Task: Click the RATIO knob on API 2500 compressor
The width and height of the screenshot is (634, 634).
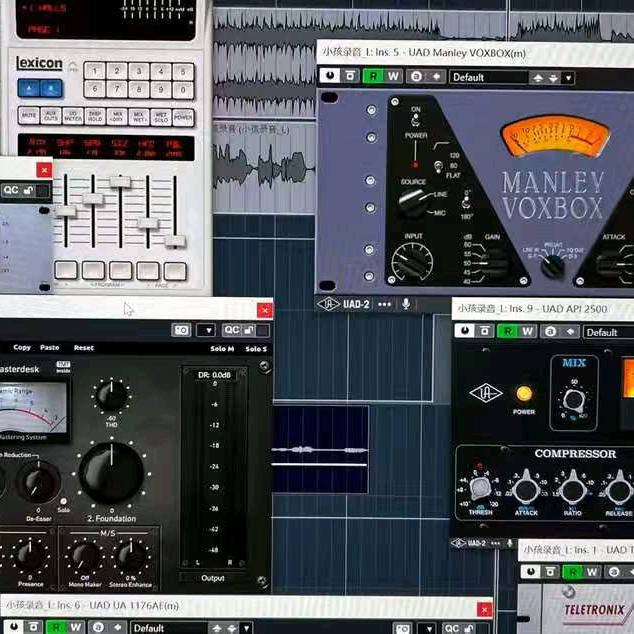Action: pyautogui.click(x=573, y=489)
